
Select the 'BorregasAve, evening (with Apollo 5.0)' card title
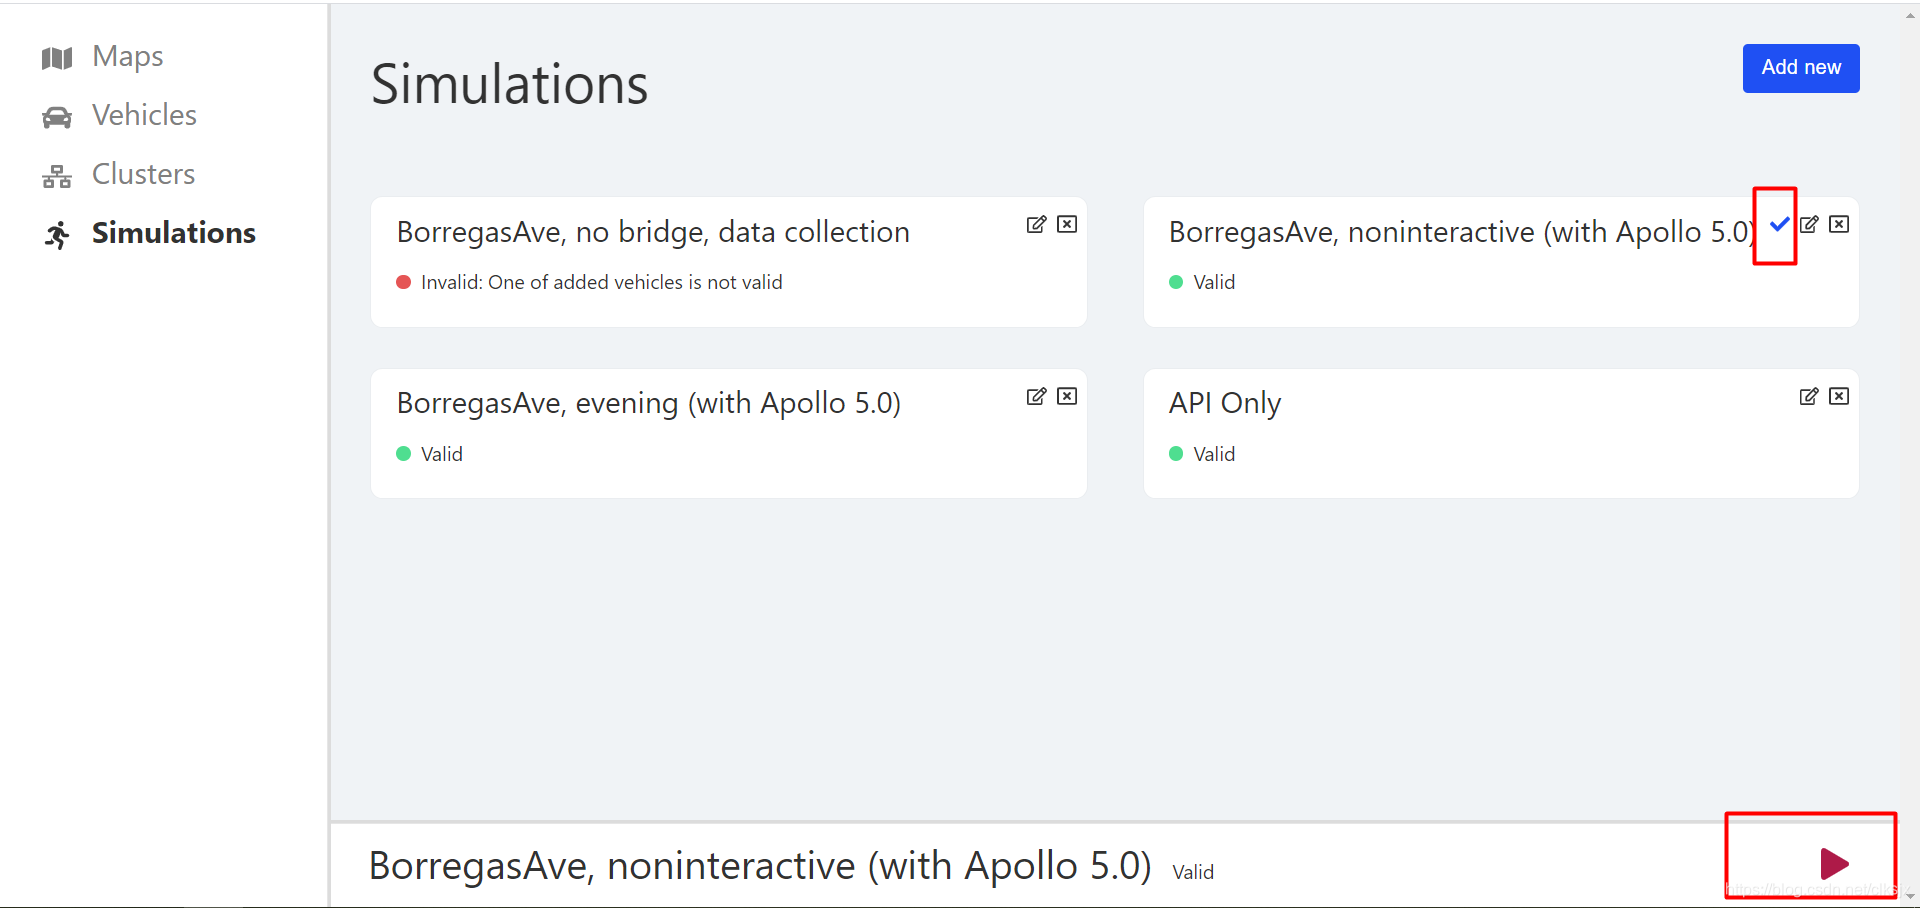649,403
